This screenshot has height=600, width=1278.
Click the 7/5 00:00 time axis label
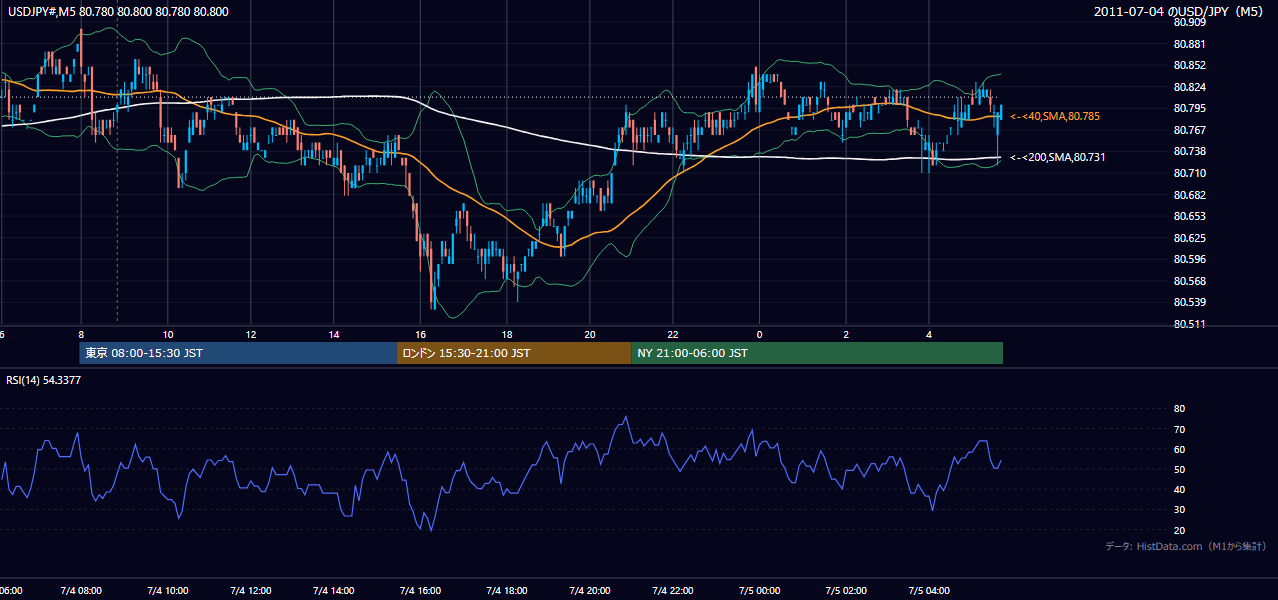click(x=759, y=591)
